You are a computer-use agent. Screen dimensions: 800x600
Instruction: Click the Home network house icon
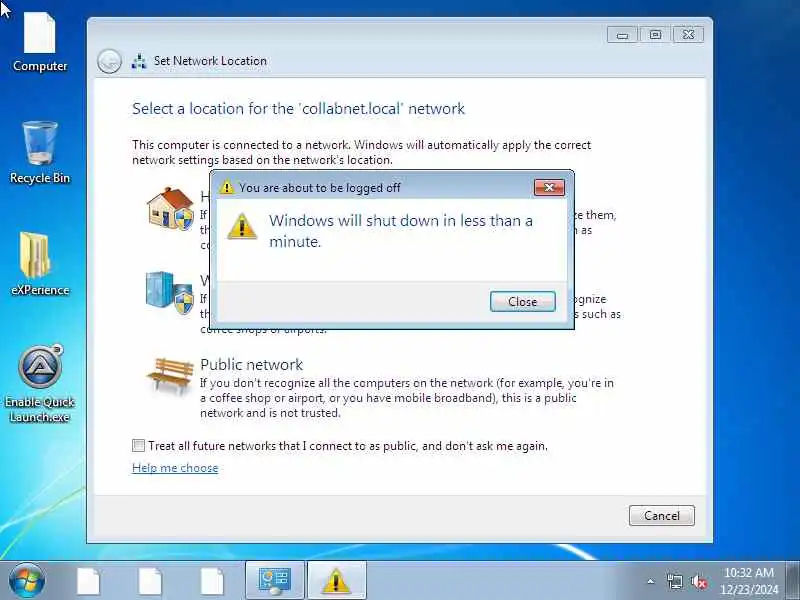coord(170,208)
